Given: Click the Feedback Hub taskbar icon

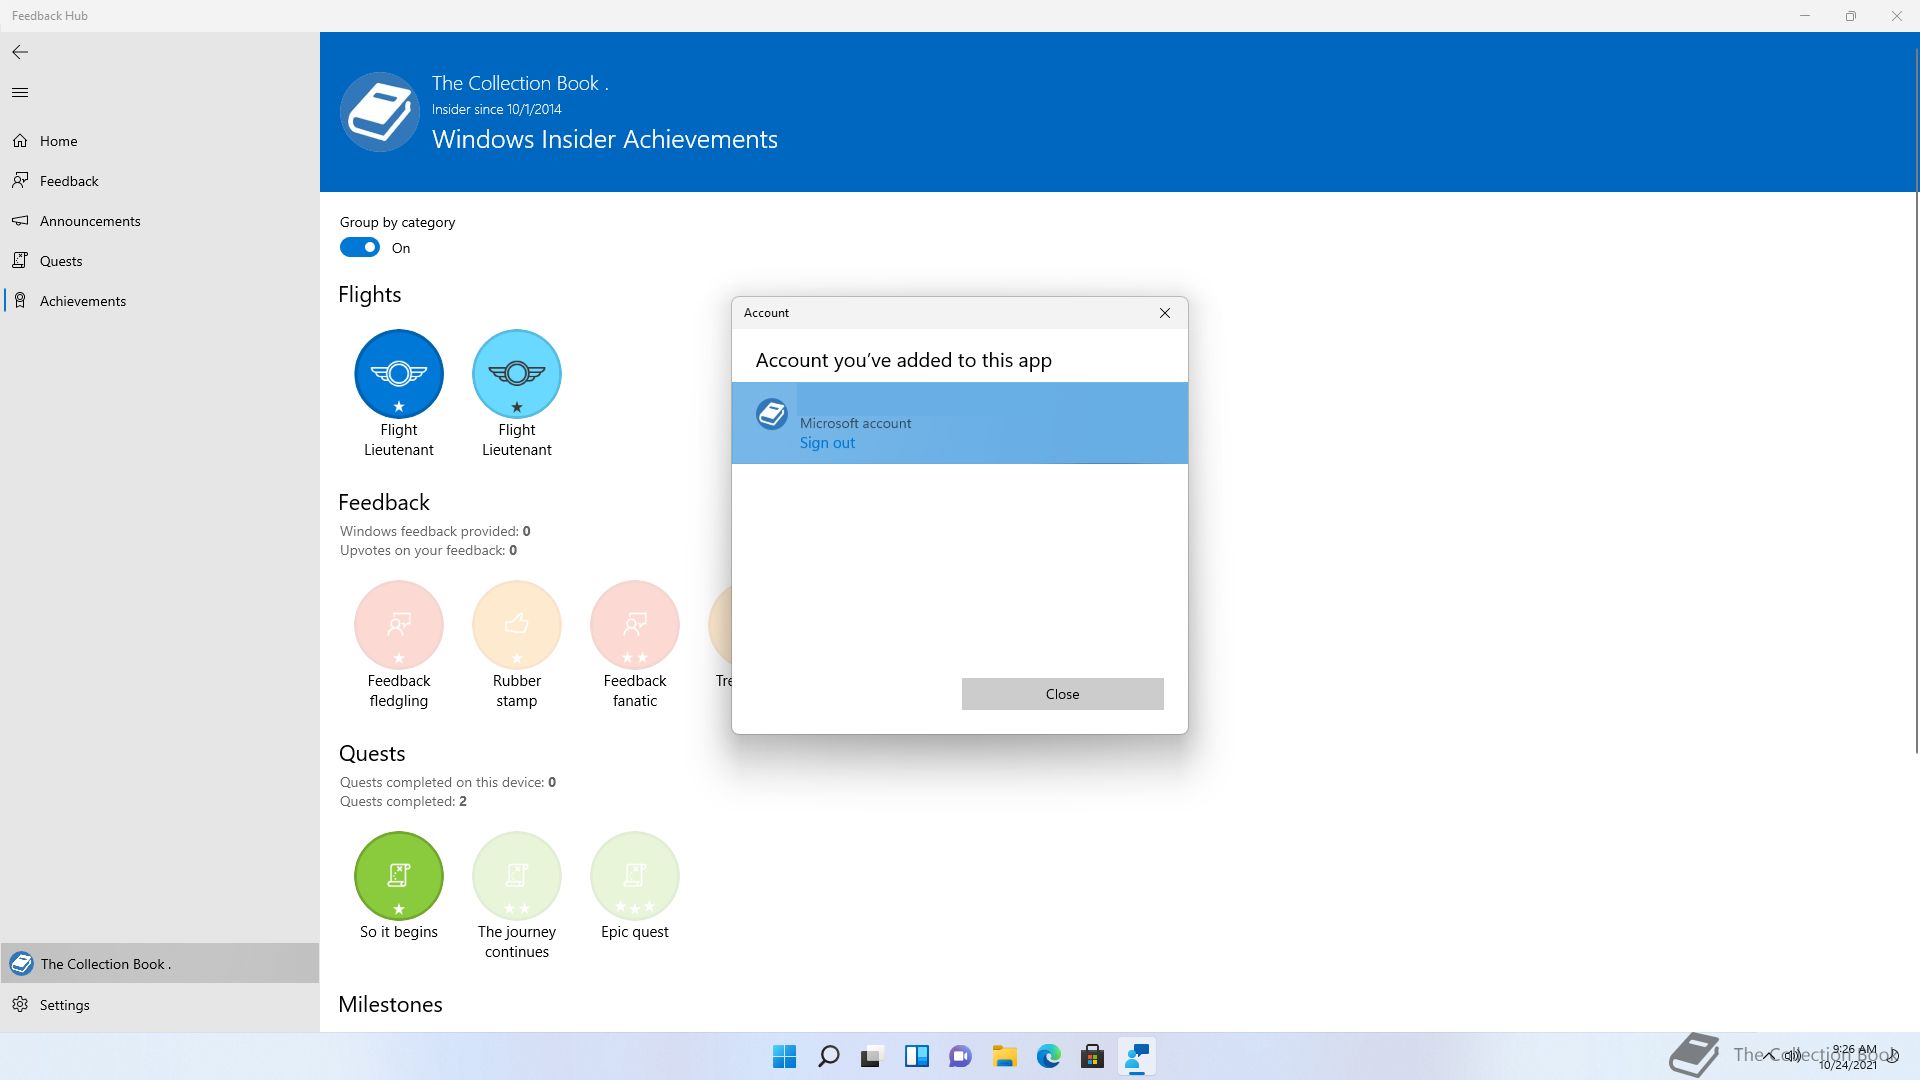Looking at the screenshot, I should [x=1137, y=1056].
